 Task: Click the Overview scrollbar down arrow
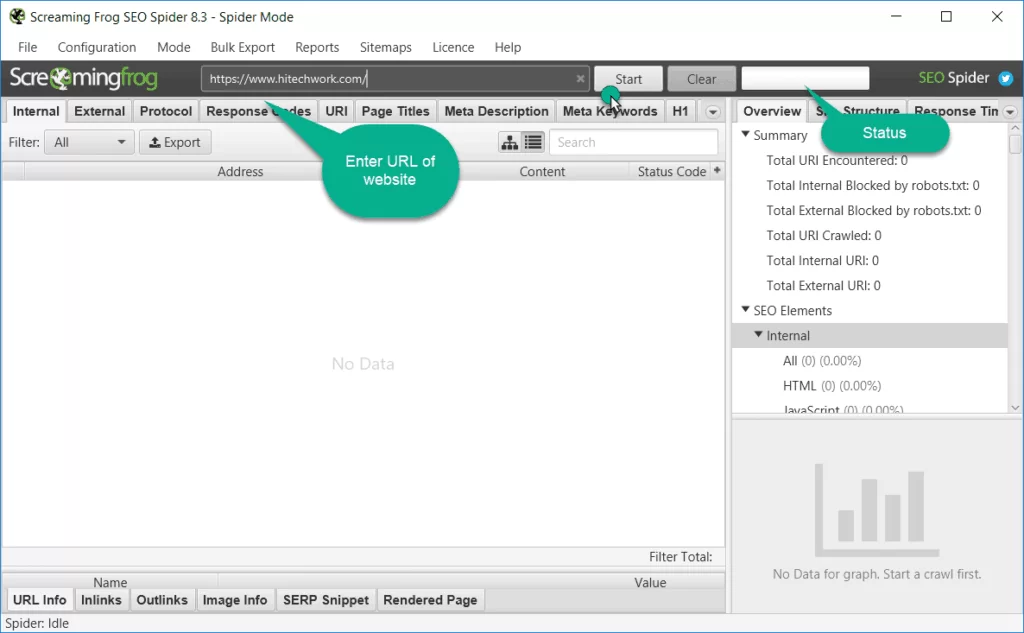[x=1014, y=408]
